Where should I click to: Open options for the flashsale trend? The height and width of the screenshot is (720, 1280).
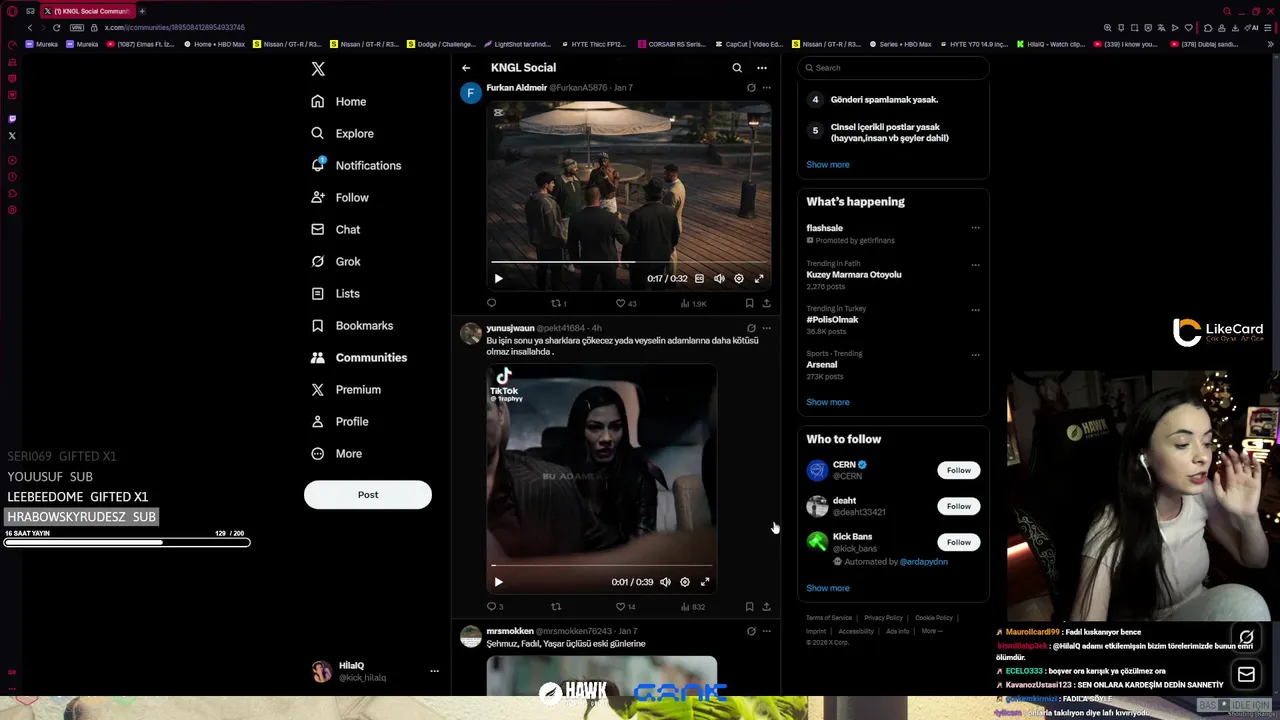point(975,228)
